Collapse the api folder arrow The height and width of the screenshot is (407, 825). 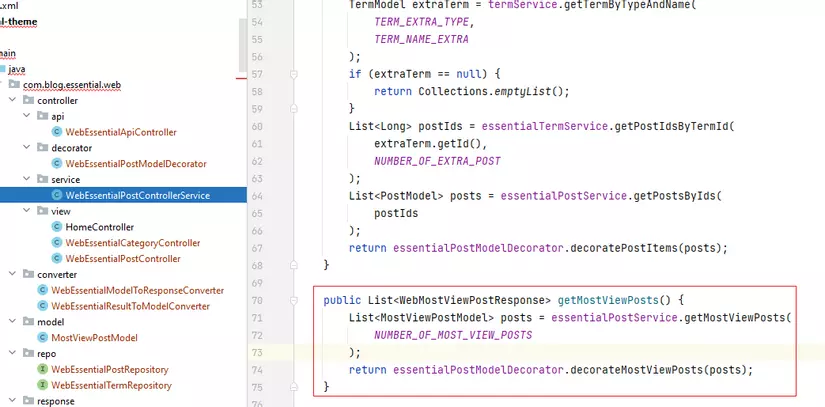pyautogui.click(x=27, y=116)
